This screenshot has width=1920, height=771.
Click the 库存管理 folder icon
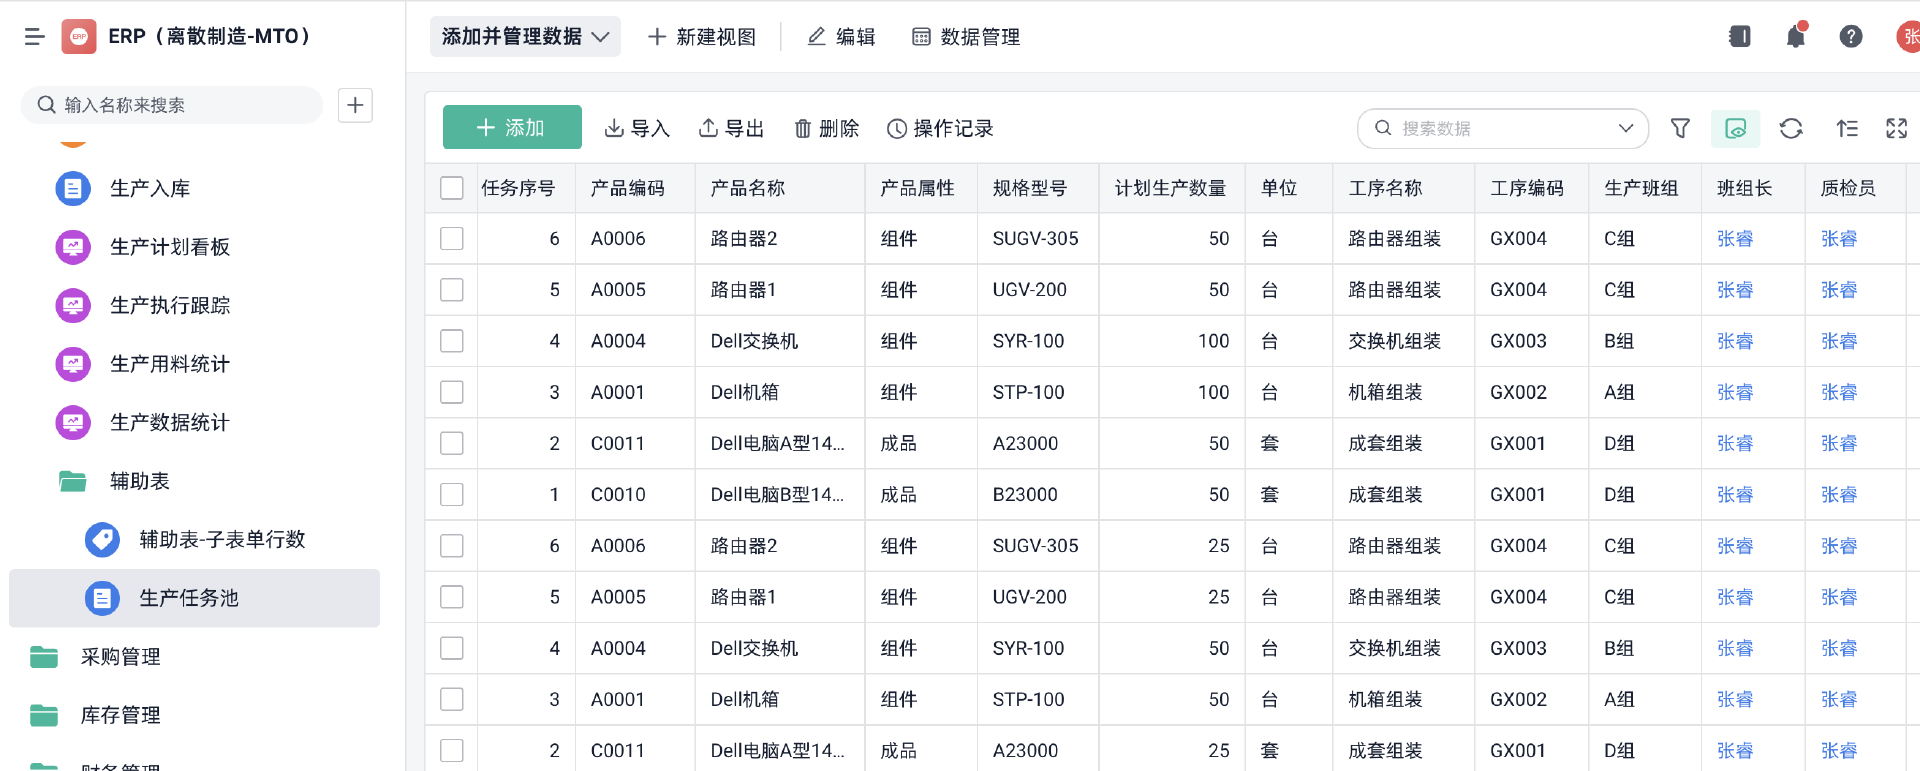coord(44,715)
